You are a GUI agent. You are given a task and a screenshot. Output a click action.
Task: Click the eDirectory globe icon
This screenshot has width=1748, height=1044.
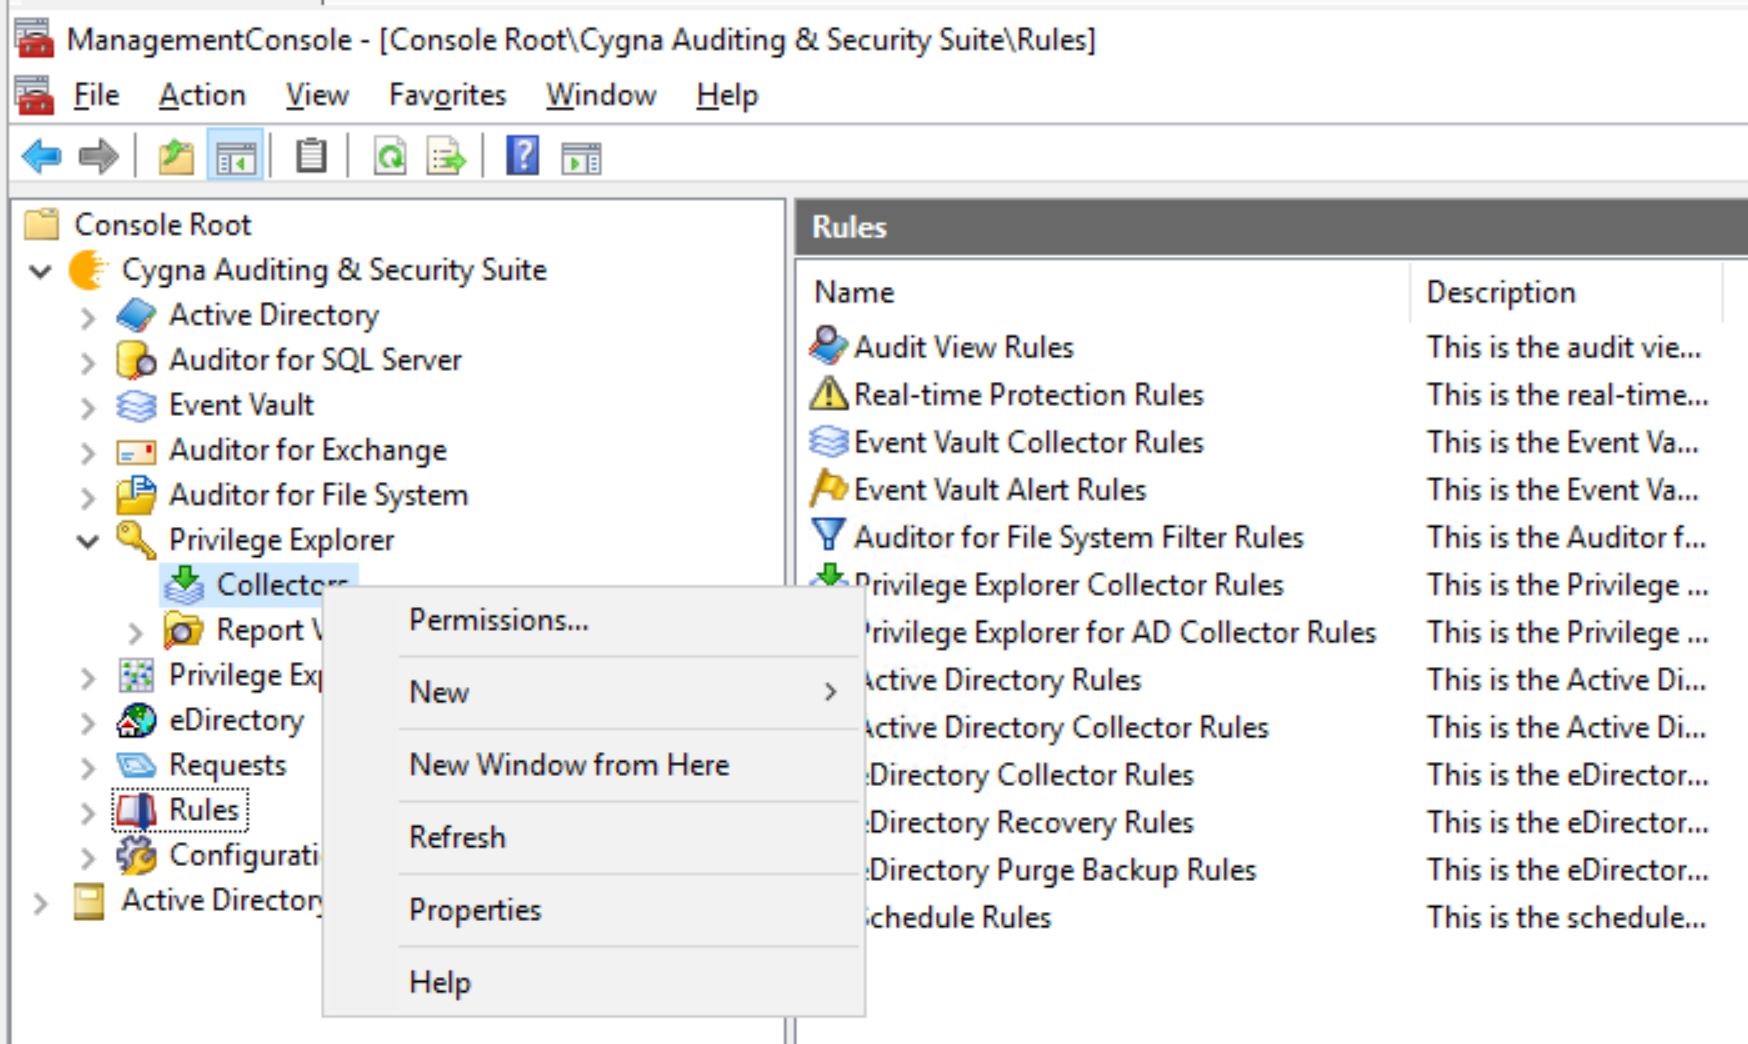point(136,720)
